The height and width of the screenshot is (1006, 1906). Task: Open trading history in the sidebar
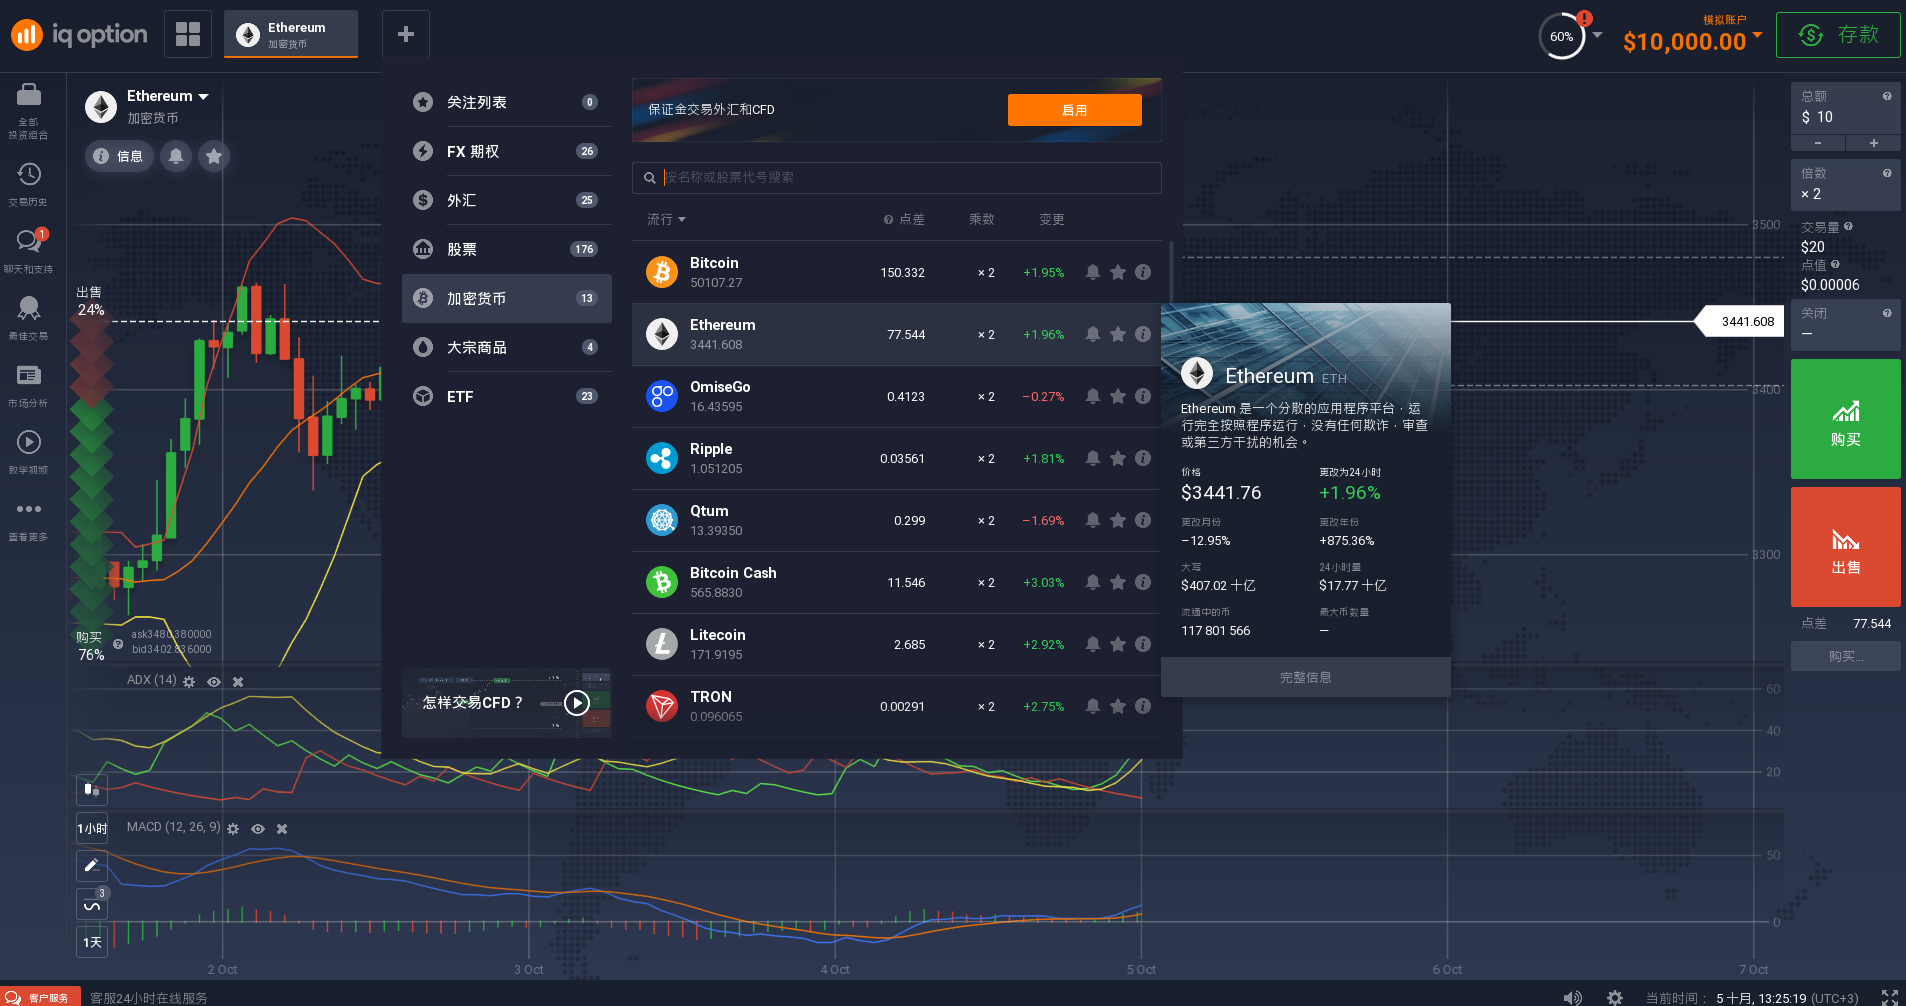pos(29,174)
